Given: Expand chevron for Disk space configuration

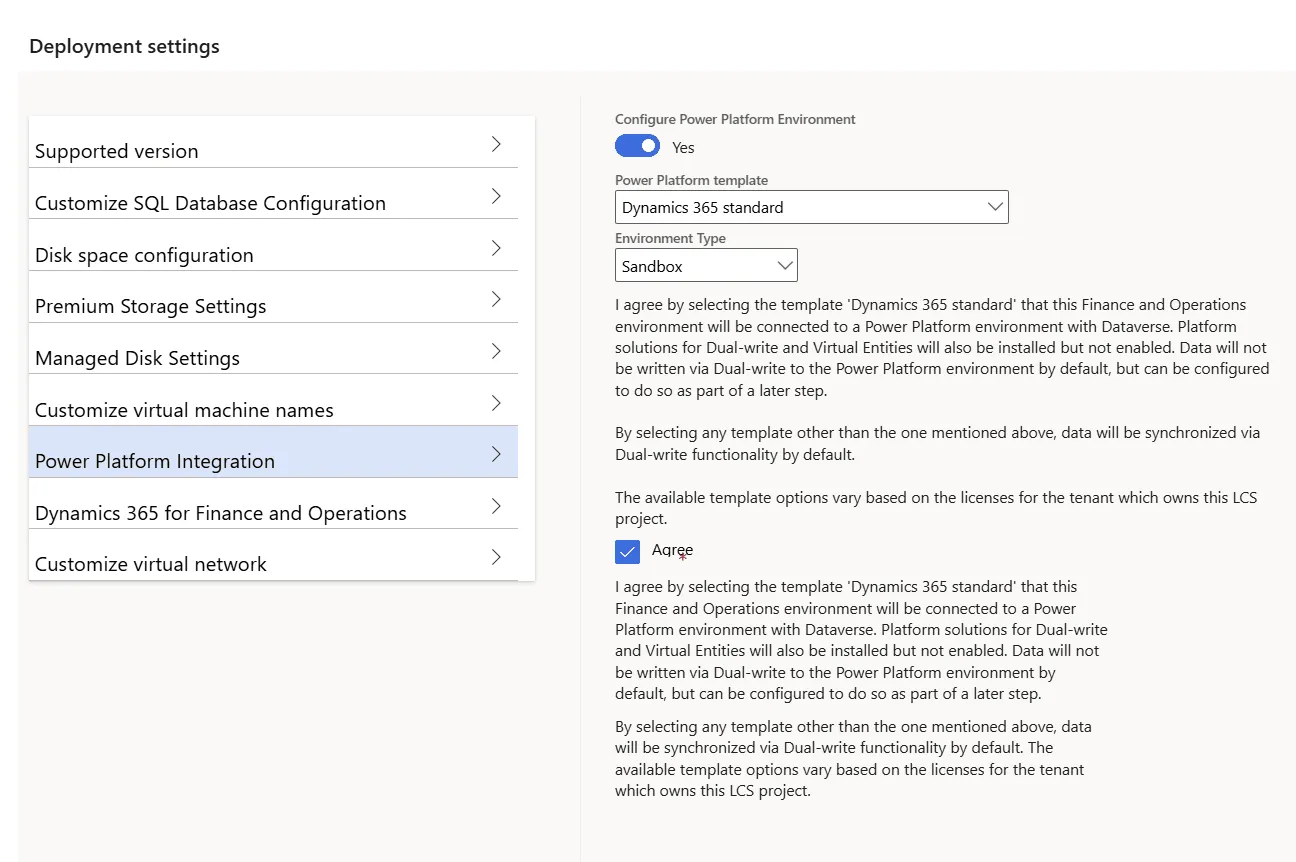Looking at the screenshot, I should click(x=496, y=248).
